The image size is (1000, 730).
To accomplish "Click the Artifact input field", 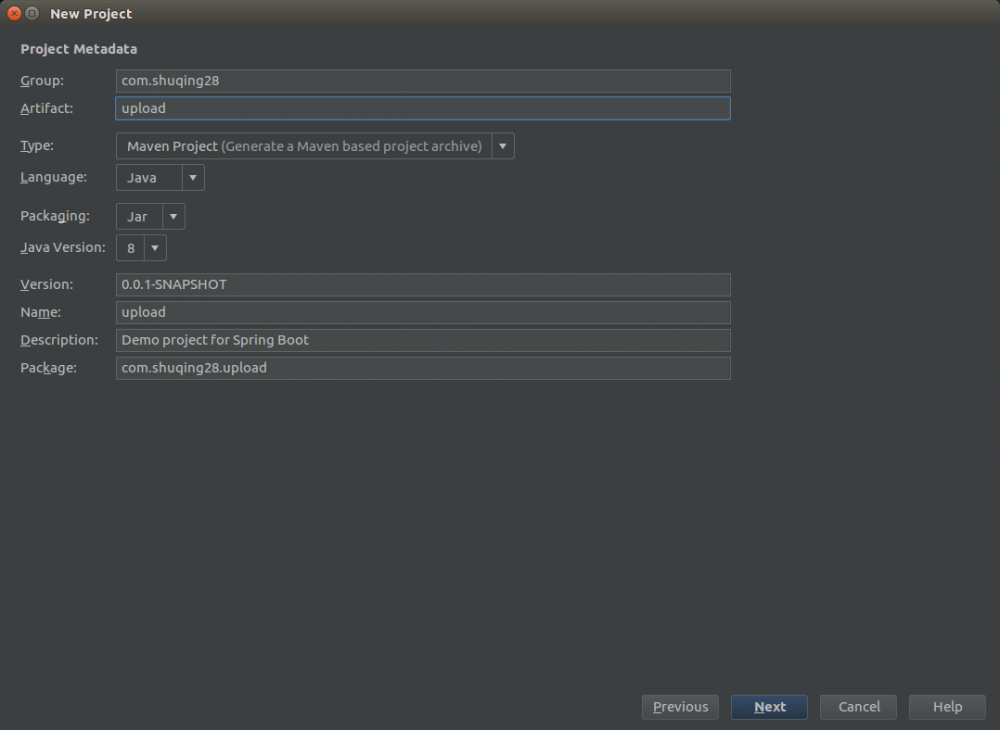I will coord(422,108).
